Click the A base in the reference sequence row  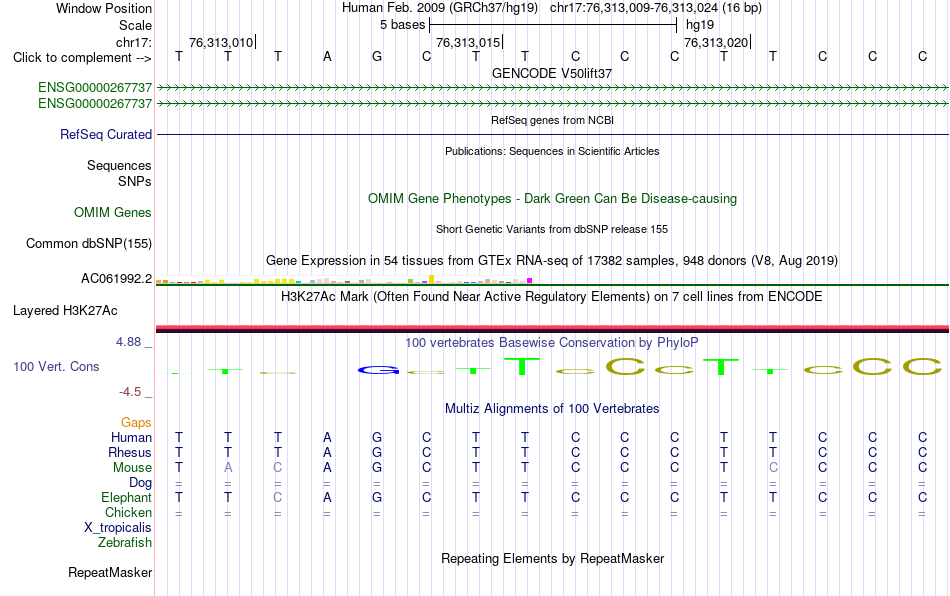point(327,57)
